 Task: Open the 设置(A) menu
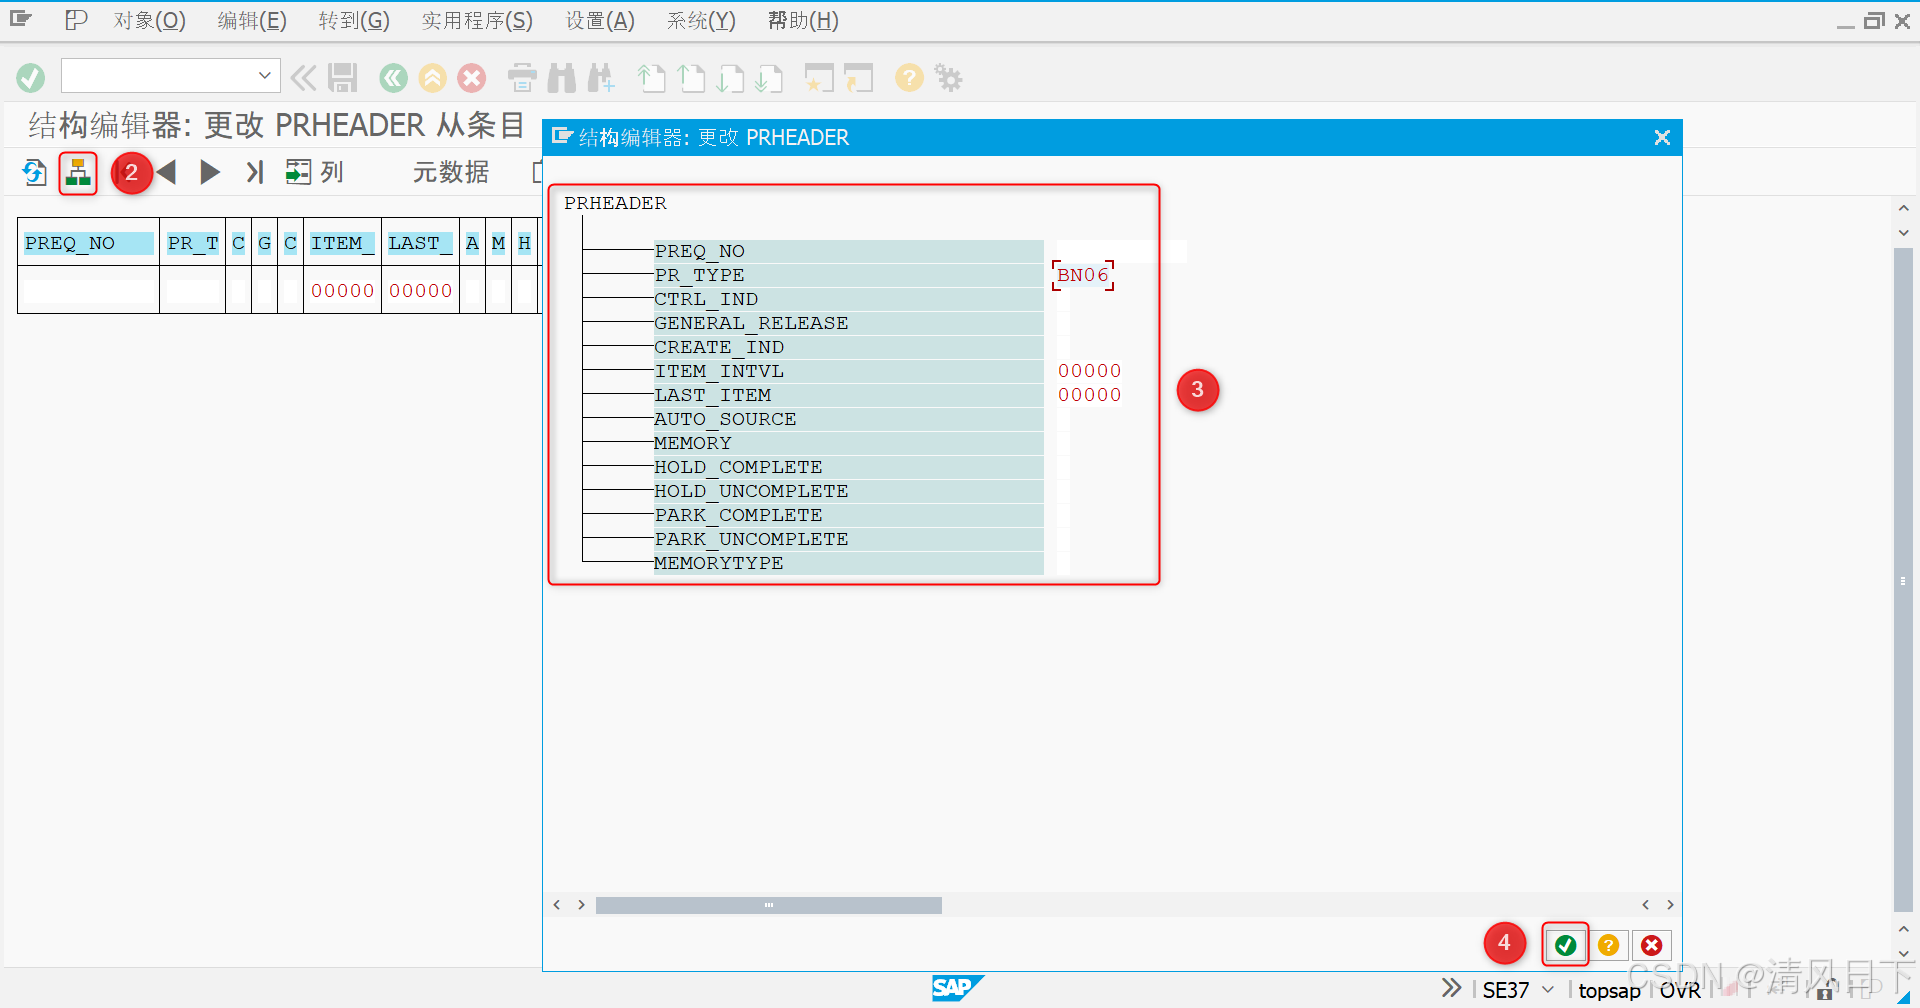click(600, 21)
